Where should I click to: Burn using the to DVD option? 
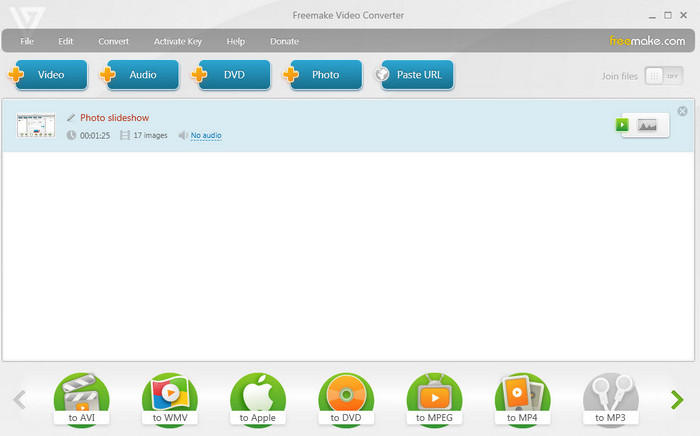346,399
